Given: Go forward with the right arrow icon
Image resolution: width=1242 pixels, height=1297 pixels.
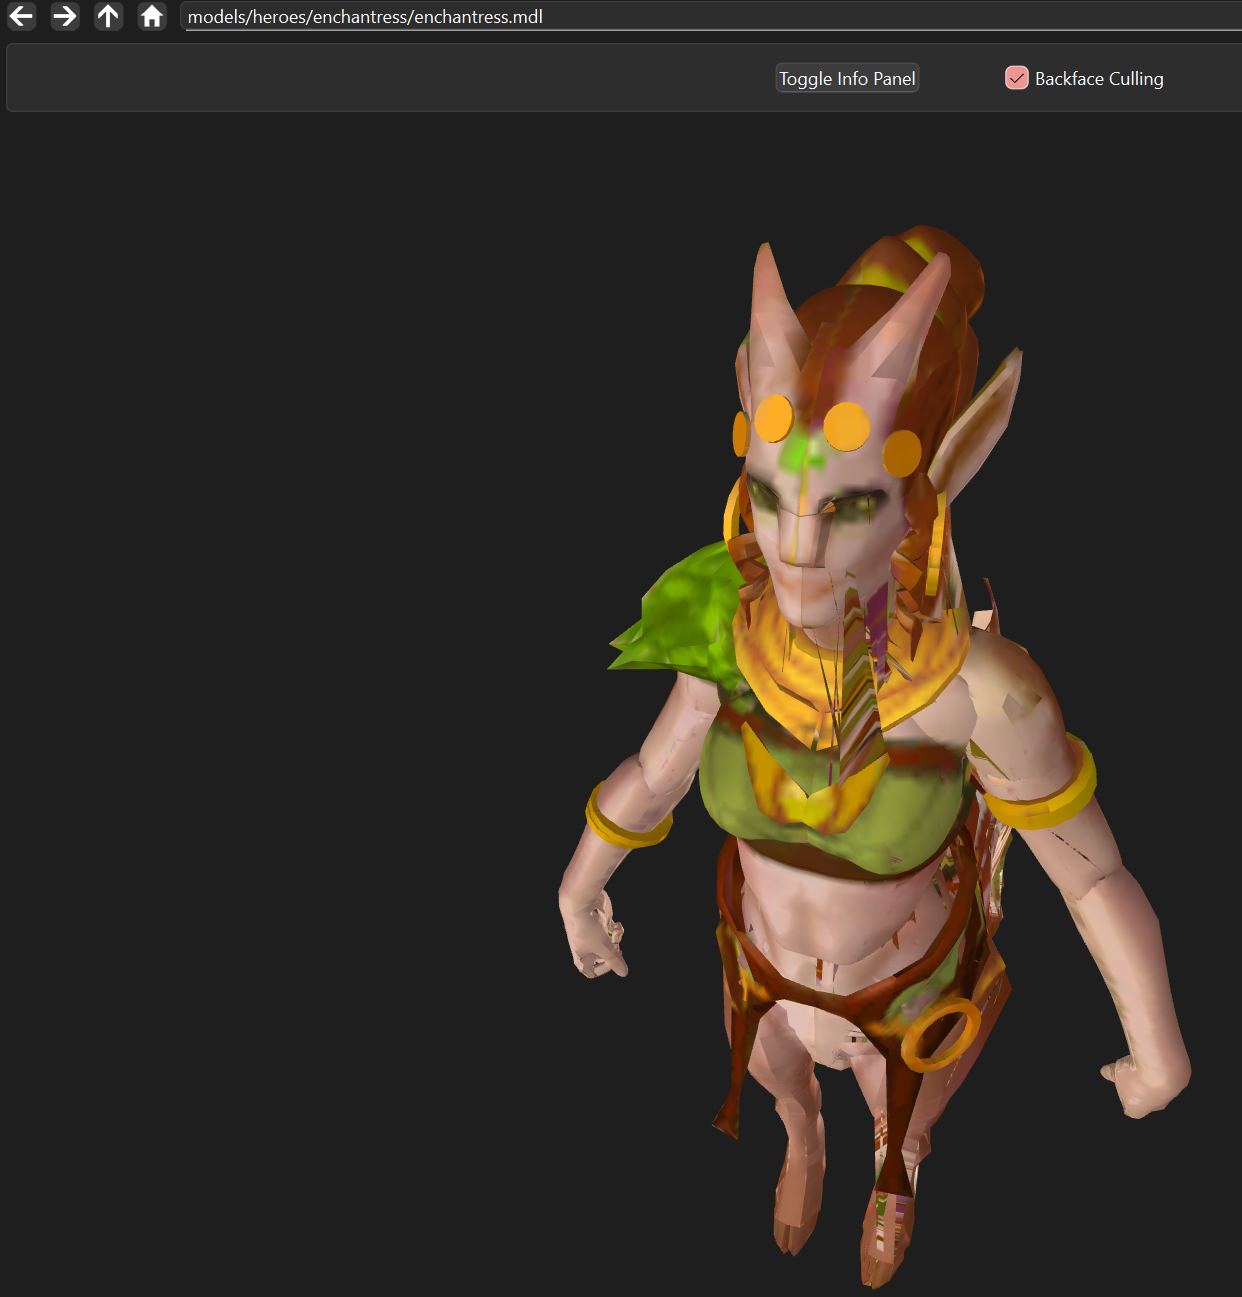Looking at the screenshot, I should pyautogui.click(x=65, y=16).
